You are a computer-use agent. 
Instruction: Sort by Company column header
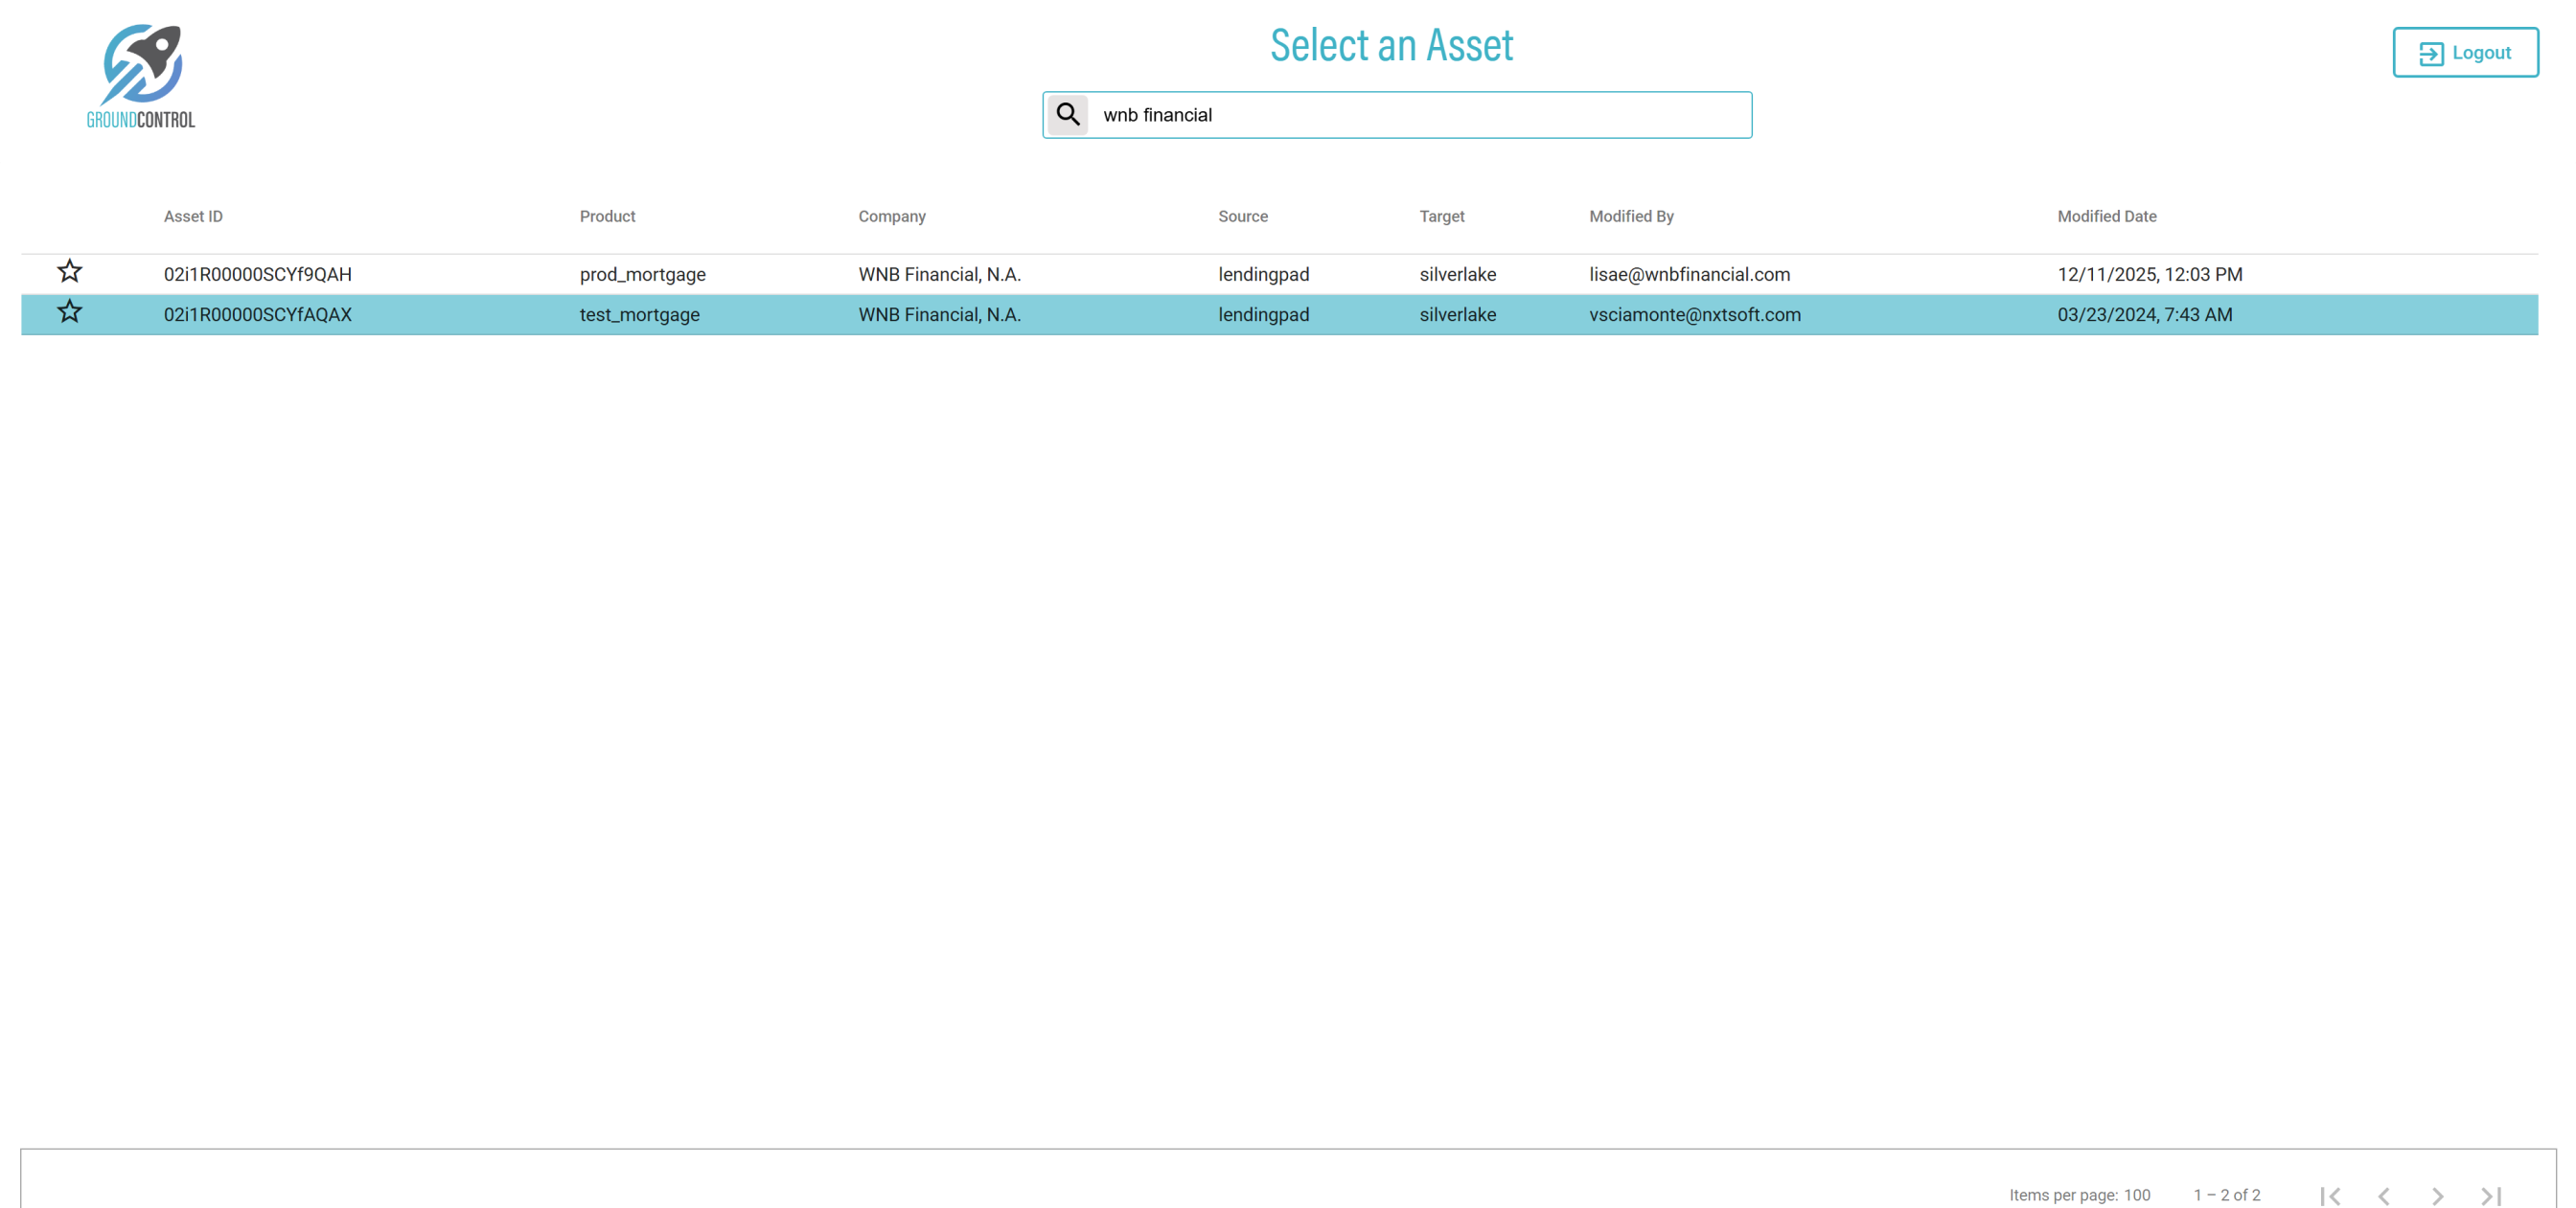[891, 216]
